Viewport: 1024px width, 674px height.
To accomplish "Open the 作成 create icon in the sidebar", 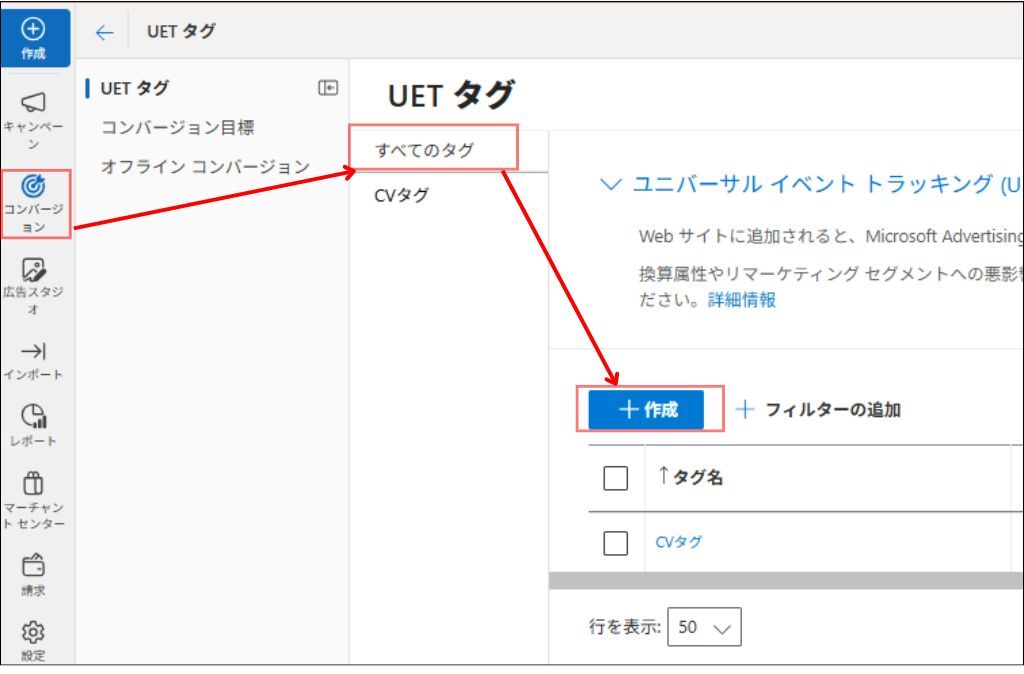I will [x=34, y=38].
